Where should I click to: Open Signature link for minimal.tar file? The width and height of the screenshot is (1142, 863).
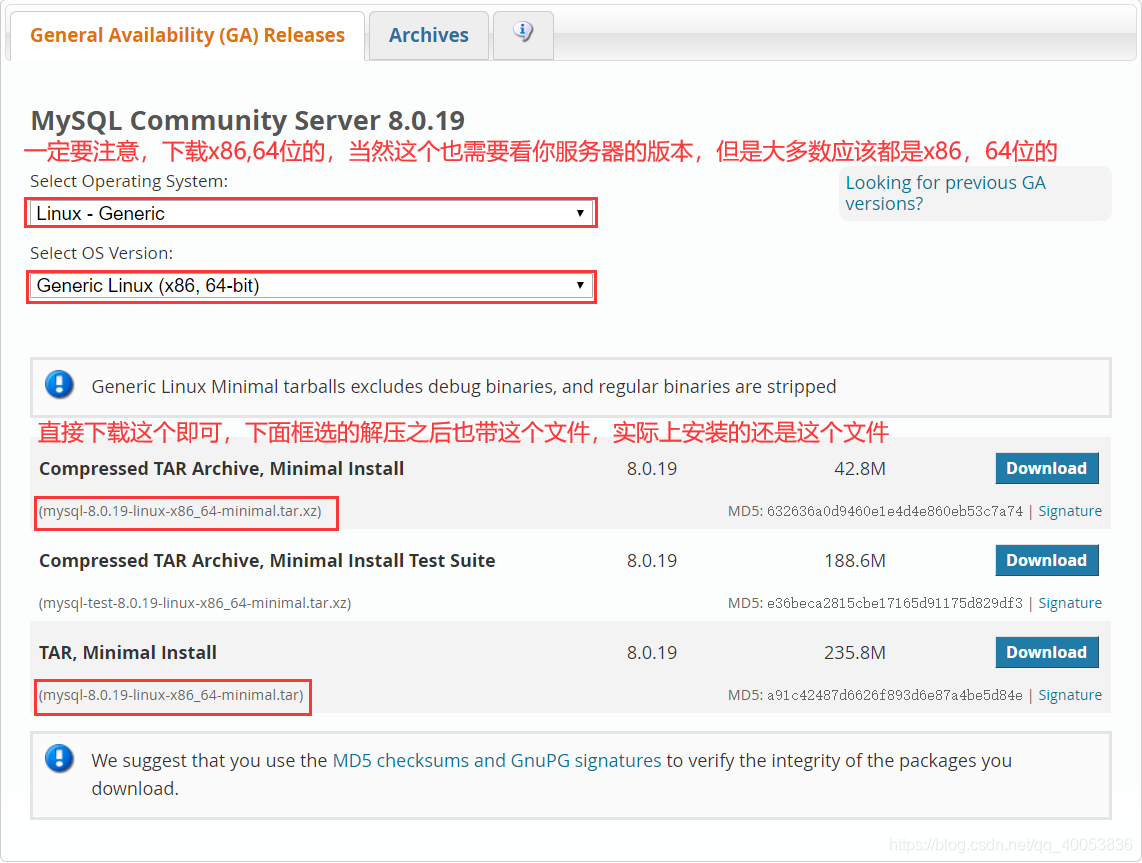pyautogui.click(x=1070, y=695)
